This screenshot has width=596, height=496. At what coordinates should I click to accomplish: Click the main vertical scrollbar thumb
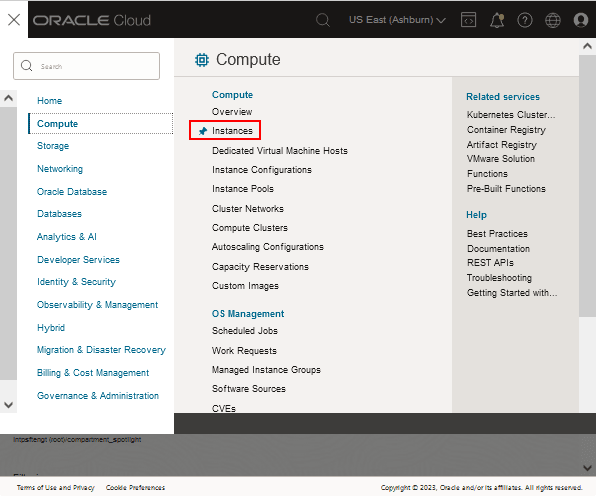(x=587, y=185)
